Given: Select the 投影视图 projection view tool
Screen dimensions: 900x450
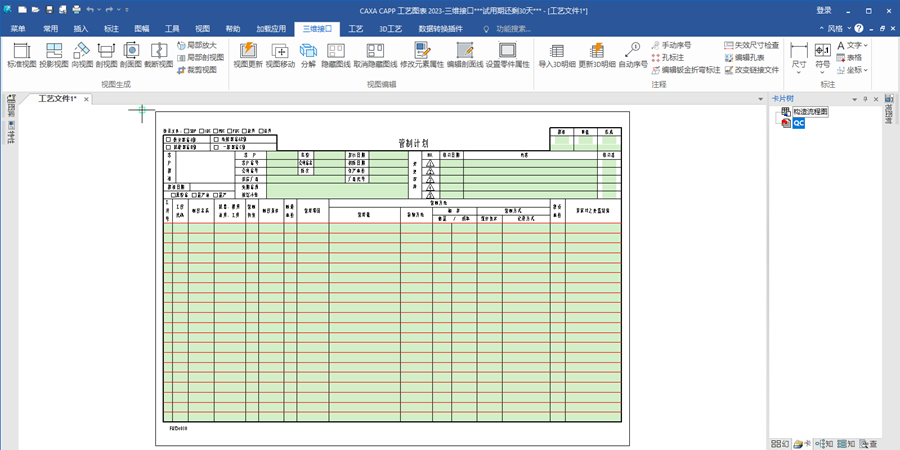Looking at the screenshot, I should point(54,56).
